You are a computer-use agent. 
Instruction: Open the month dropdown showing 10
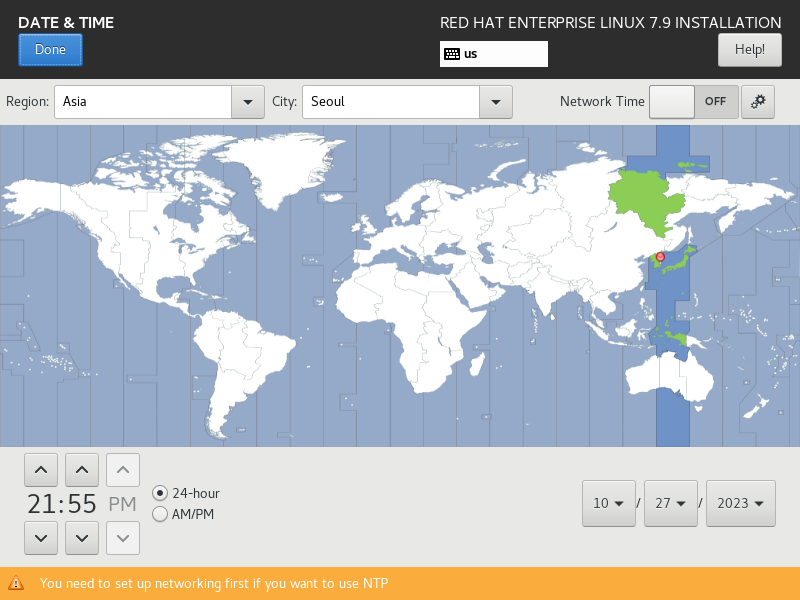coord(609,503)
